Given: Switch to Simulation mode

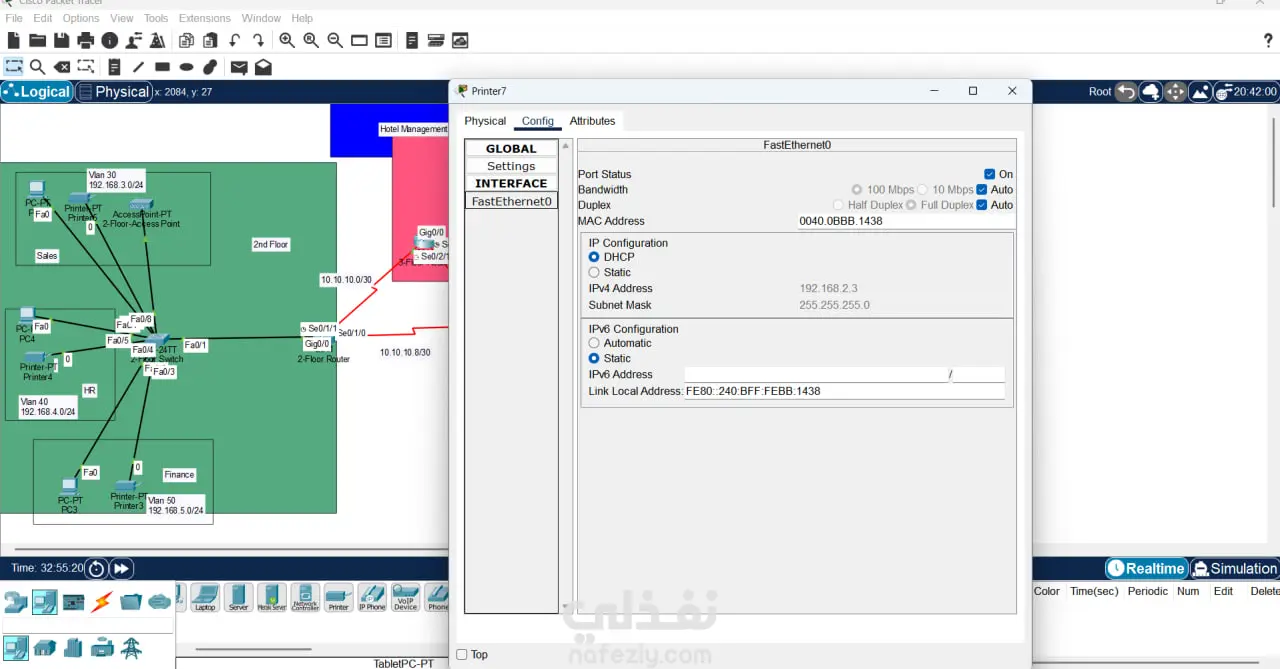Looking at the screenshot, I should pyautogui.click(x=1234, y=568).
